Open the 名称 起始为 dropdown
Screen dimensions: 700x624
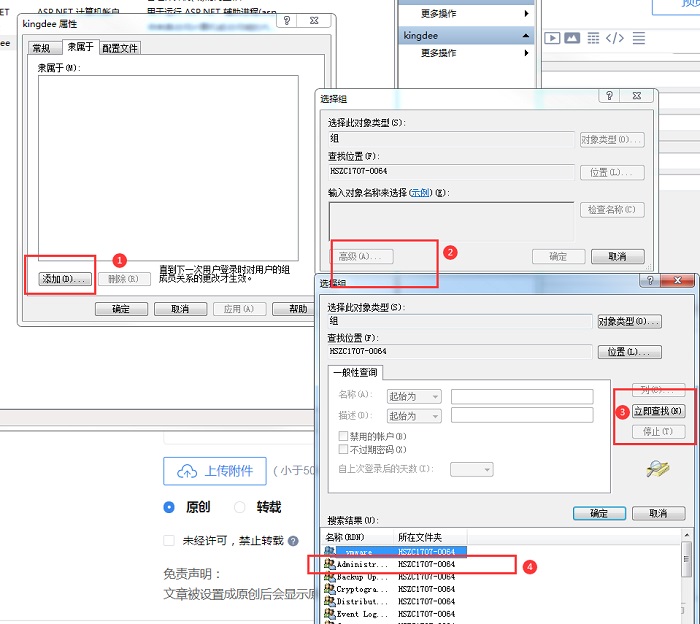pos(414,396)
